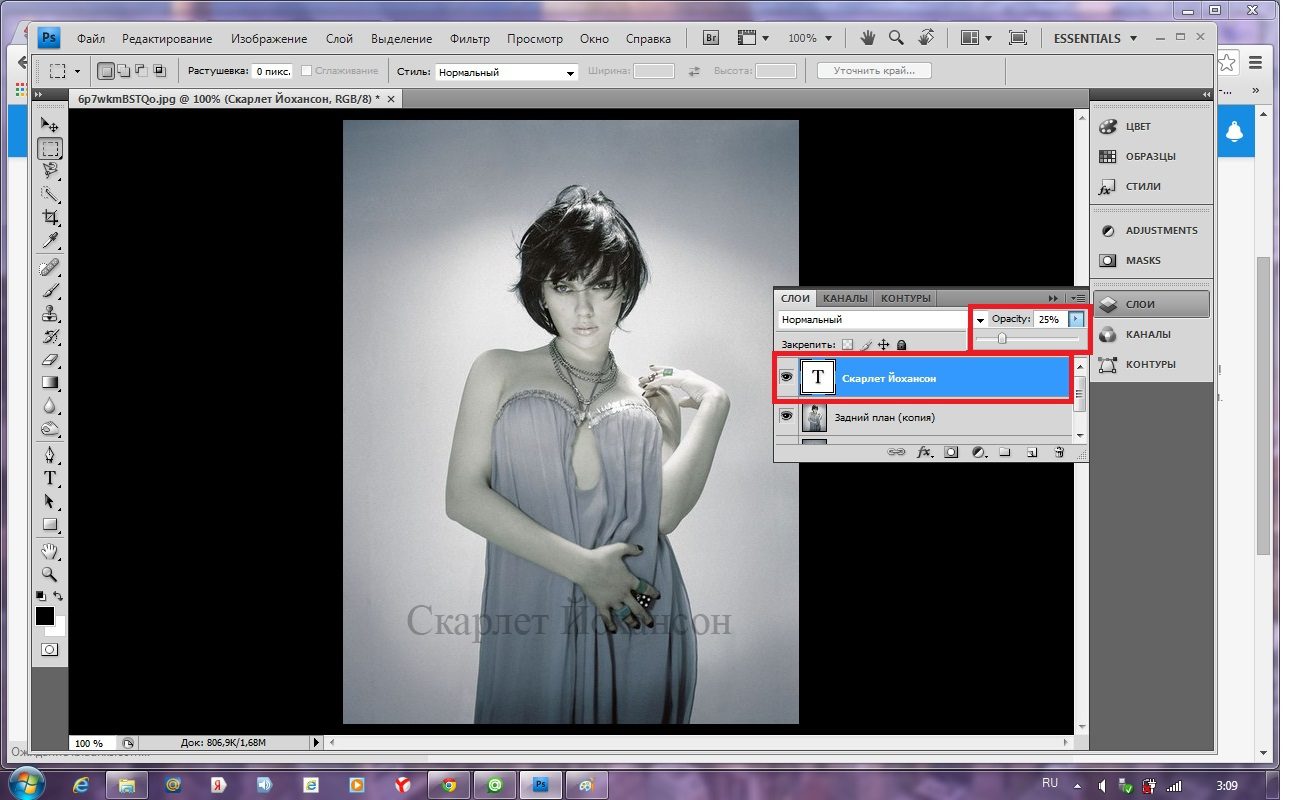Delete the selected layer
The image size is (1308, 800).
pyautogui.click(x=1059, y=452)
